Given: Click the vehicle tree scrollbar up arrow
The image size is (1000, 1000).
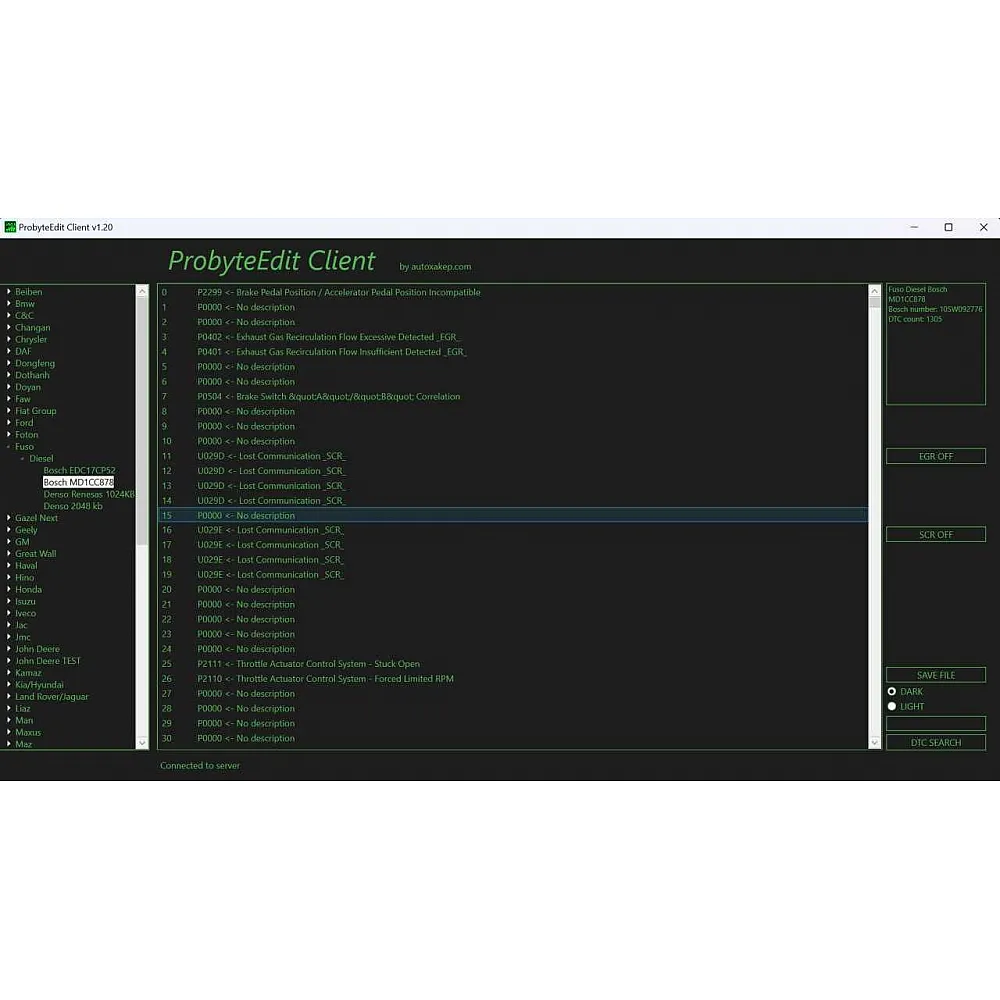Looking at the screenshot, I should 141,292.
